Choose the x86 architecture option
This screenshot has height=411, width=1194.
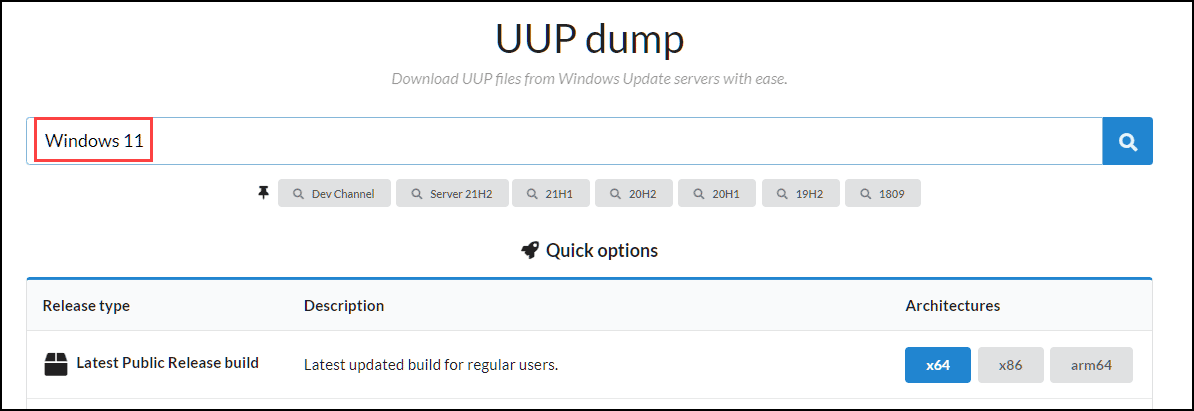point(1010,365)
